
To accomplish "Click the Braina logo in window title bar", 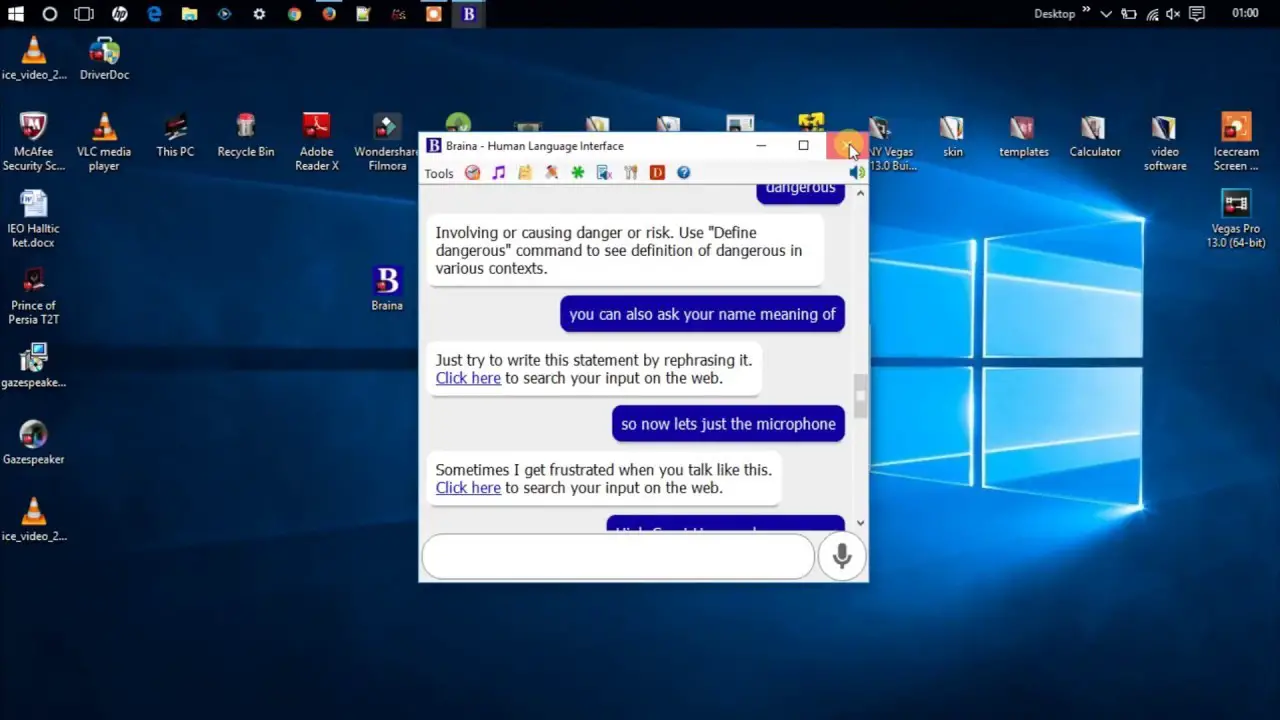I will point(433,146).
